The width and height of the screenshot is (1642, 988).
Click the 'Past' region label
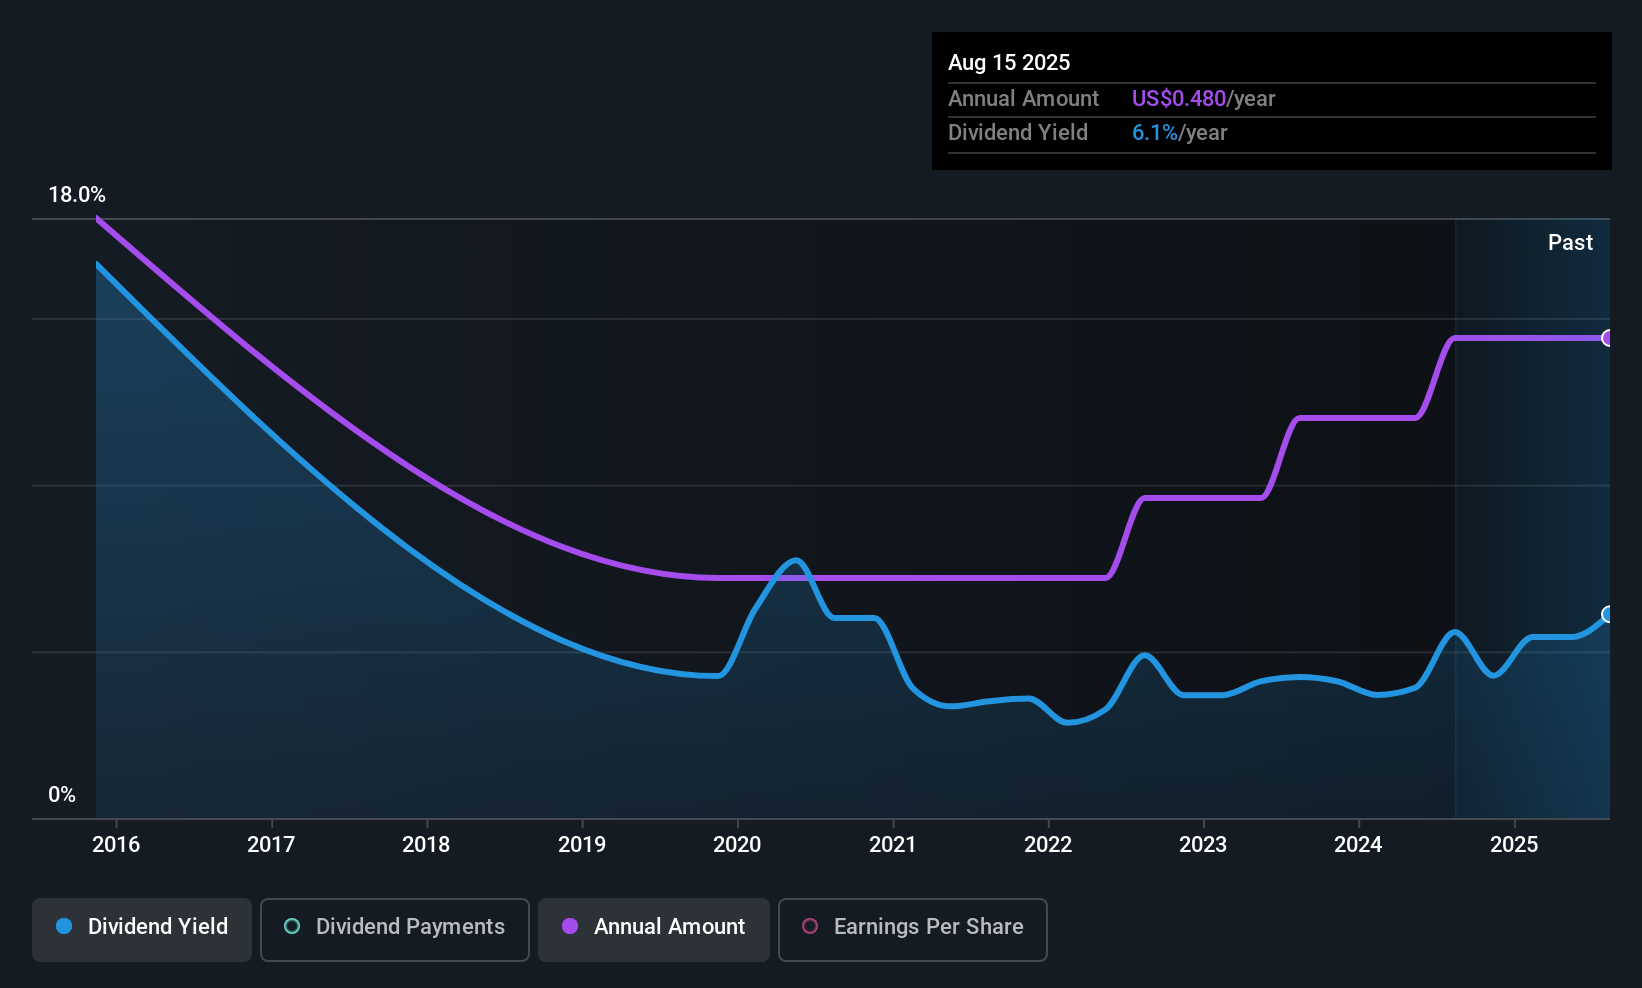pyautogui.click(x=1570, y=243)
